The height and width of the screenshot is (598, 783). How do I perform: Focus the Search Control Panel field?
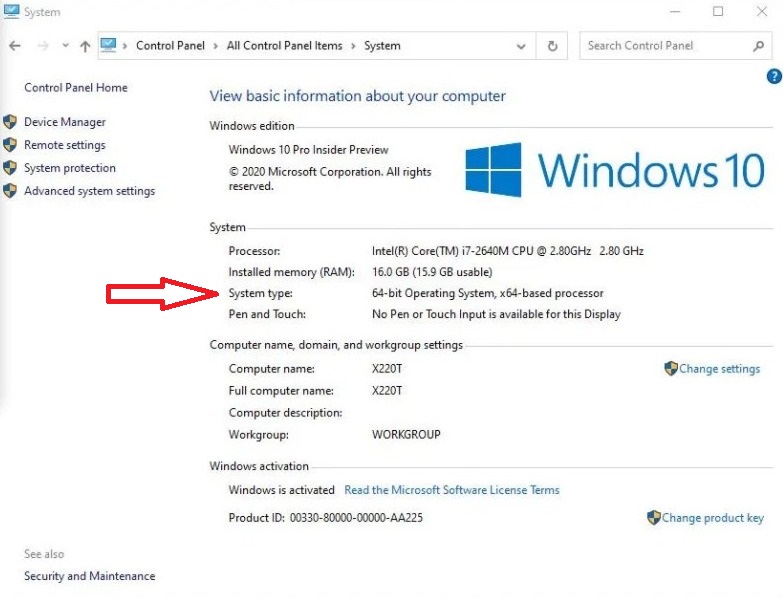click(665, 46)
